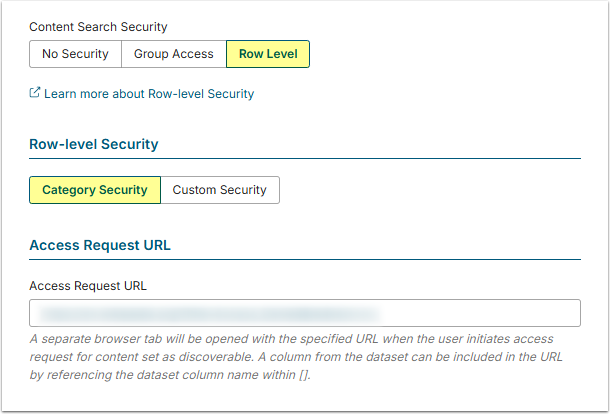Open Learn more about Row-level Security link
Screen dimensions: 610x414
coord(149,94)
